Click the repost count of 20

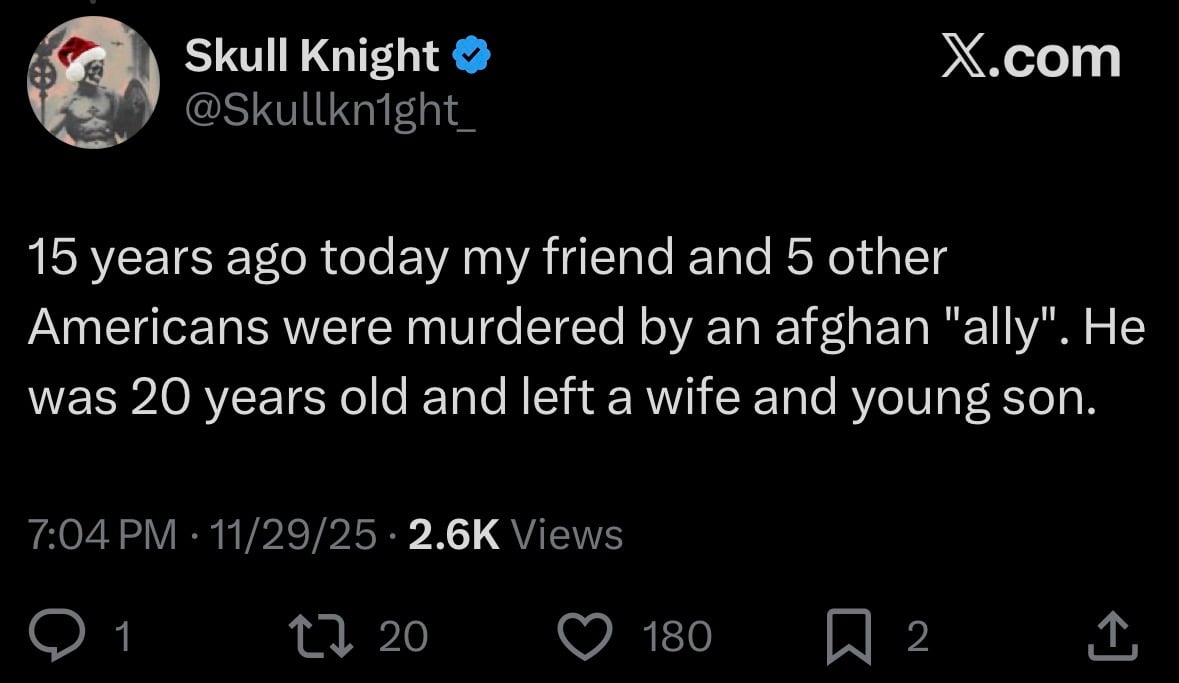pyautogui.click(x=403, y=637)
